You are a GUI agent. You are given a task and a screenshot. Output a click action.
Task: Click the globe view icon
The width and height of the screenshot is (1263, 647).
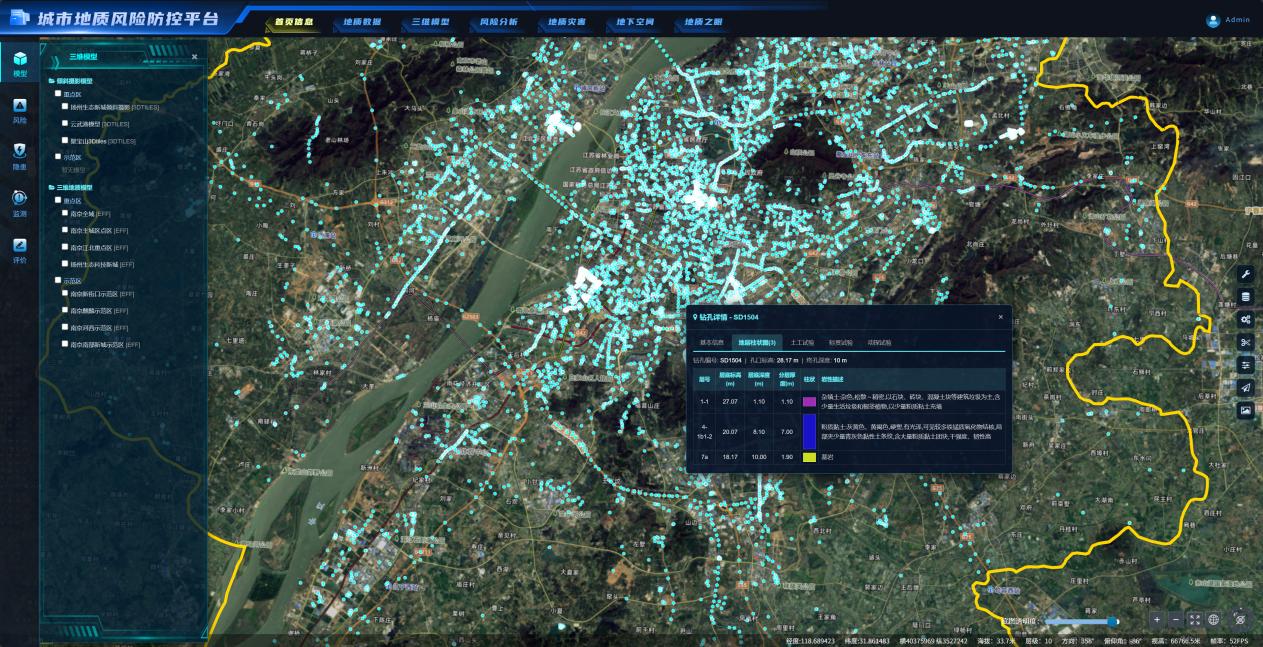point(1213,620)
